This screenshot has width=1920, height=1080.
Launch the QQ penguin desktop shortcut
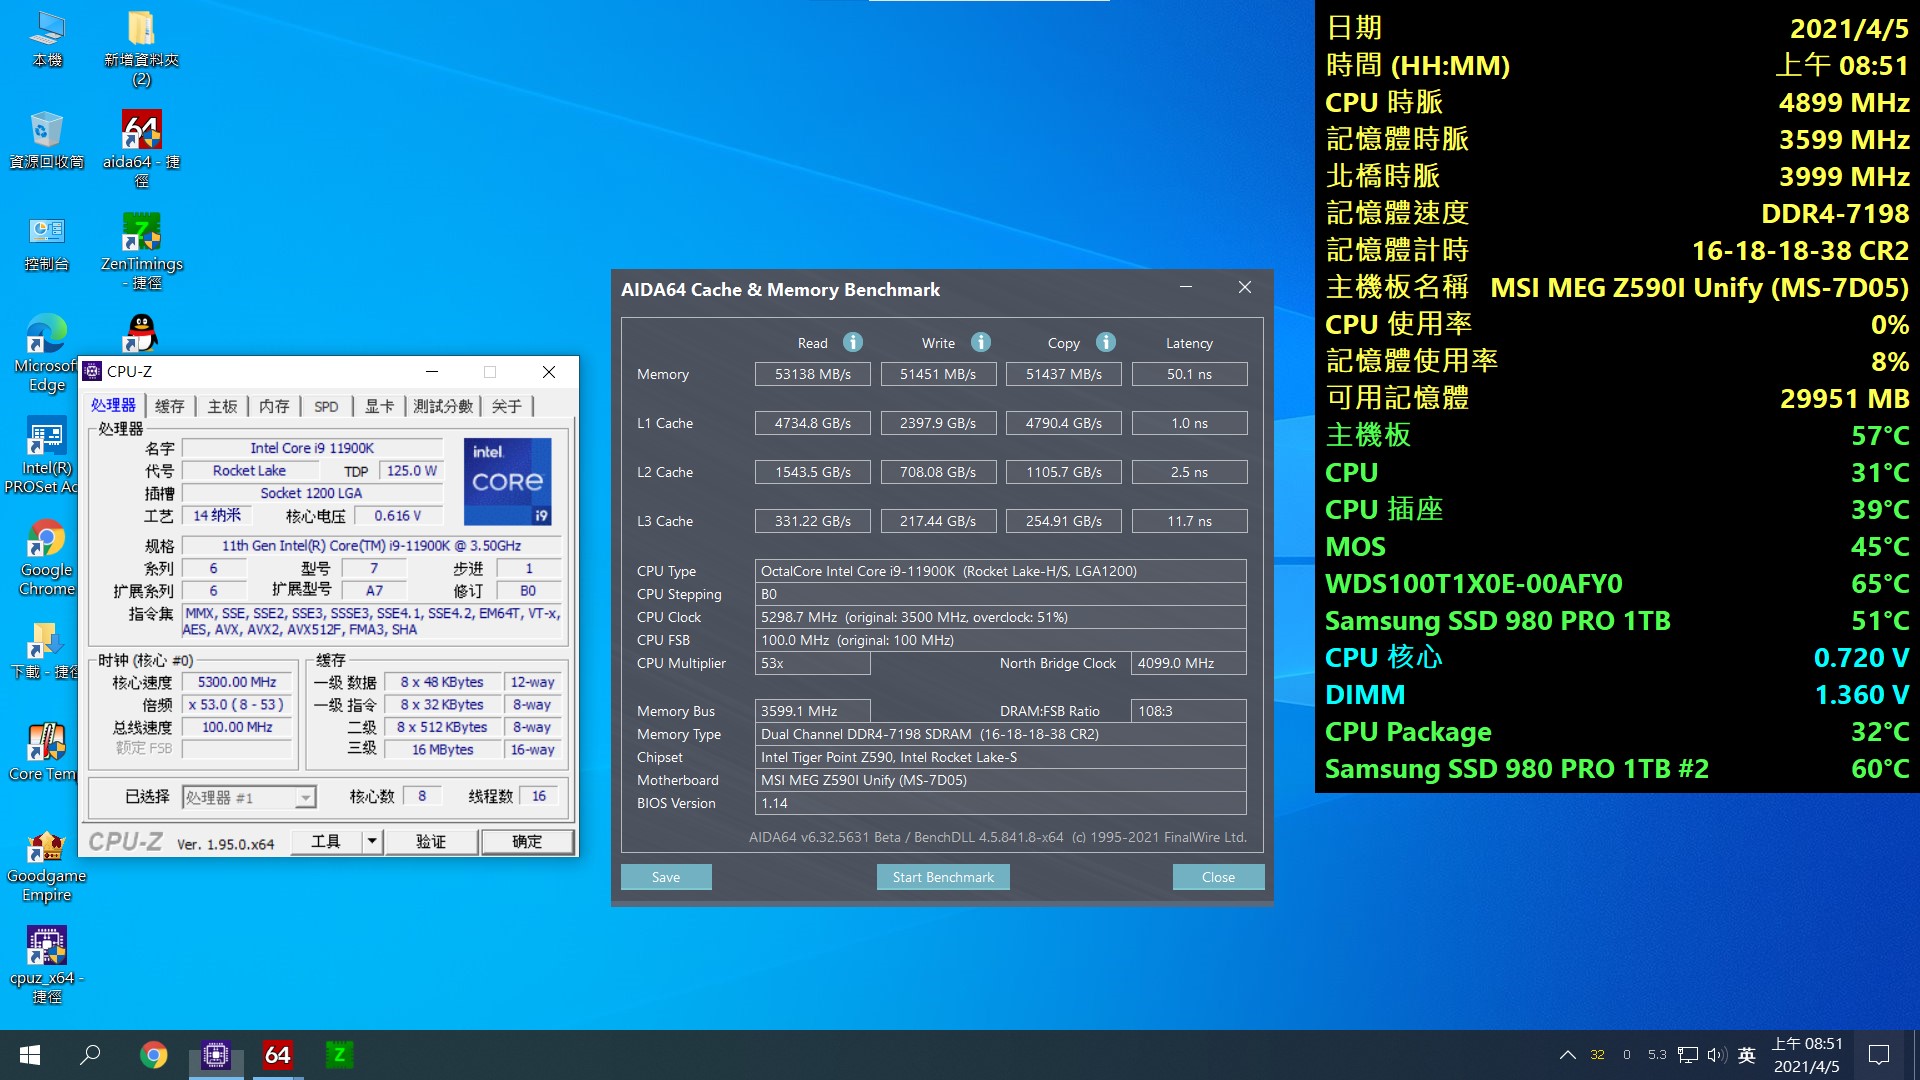click(141, 333)
